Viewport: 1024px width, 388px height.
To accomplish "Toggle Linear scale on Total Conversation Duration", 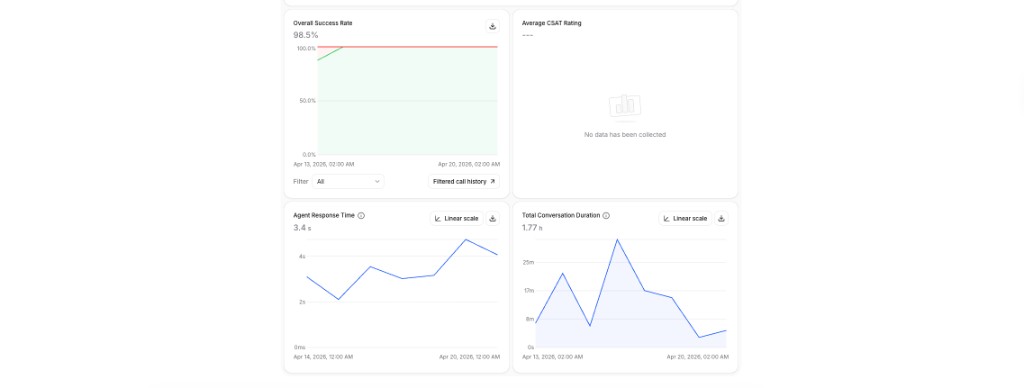I will click(x=685, y=219).
